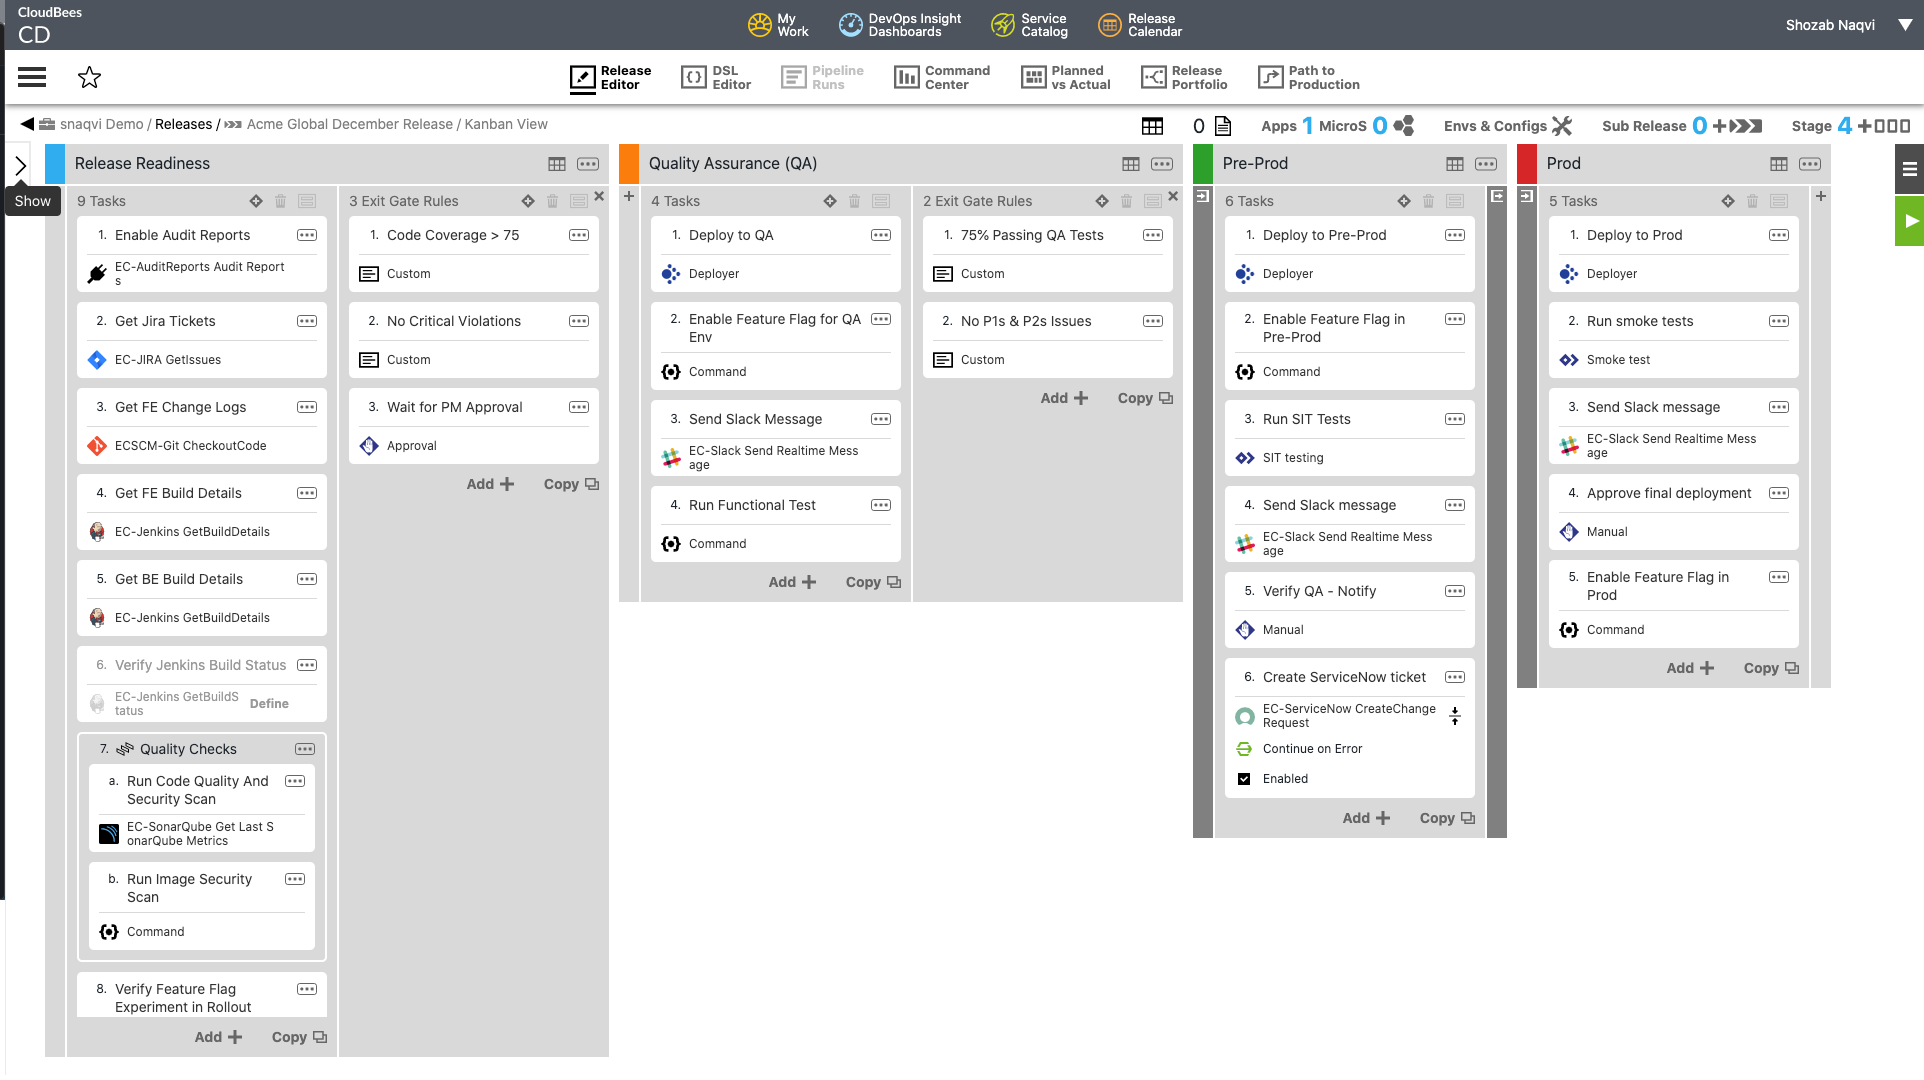1924x1080 pixels.
Task: Copy a task in the QA tasks column
Action: (x=873, y=582)
